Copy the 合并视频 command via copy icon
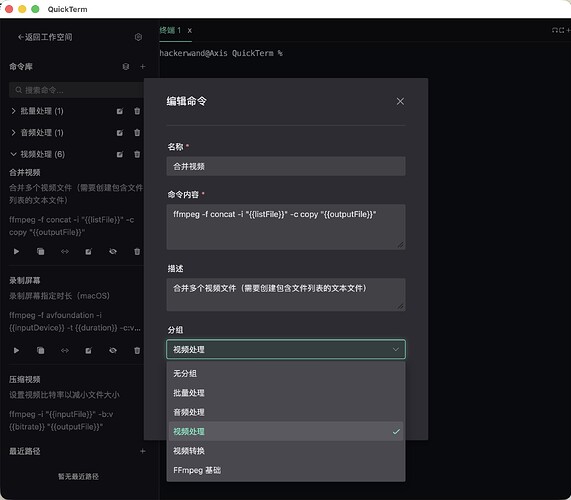Screen dimensions: 571x500 coord(41,251)
